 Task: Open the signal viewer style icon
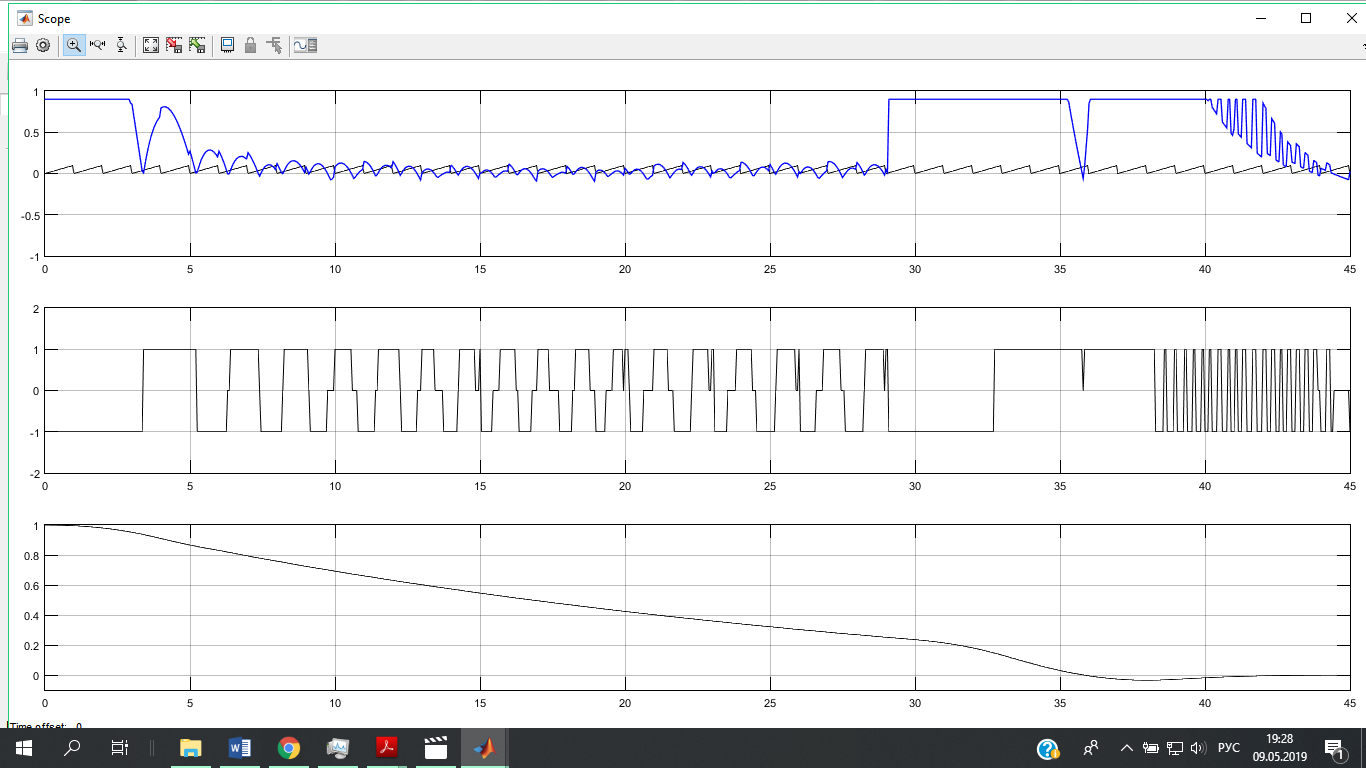(x=305, y=45)
